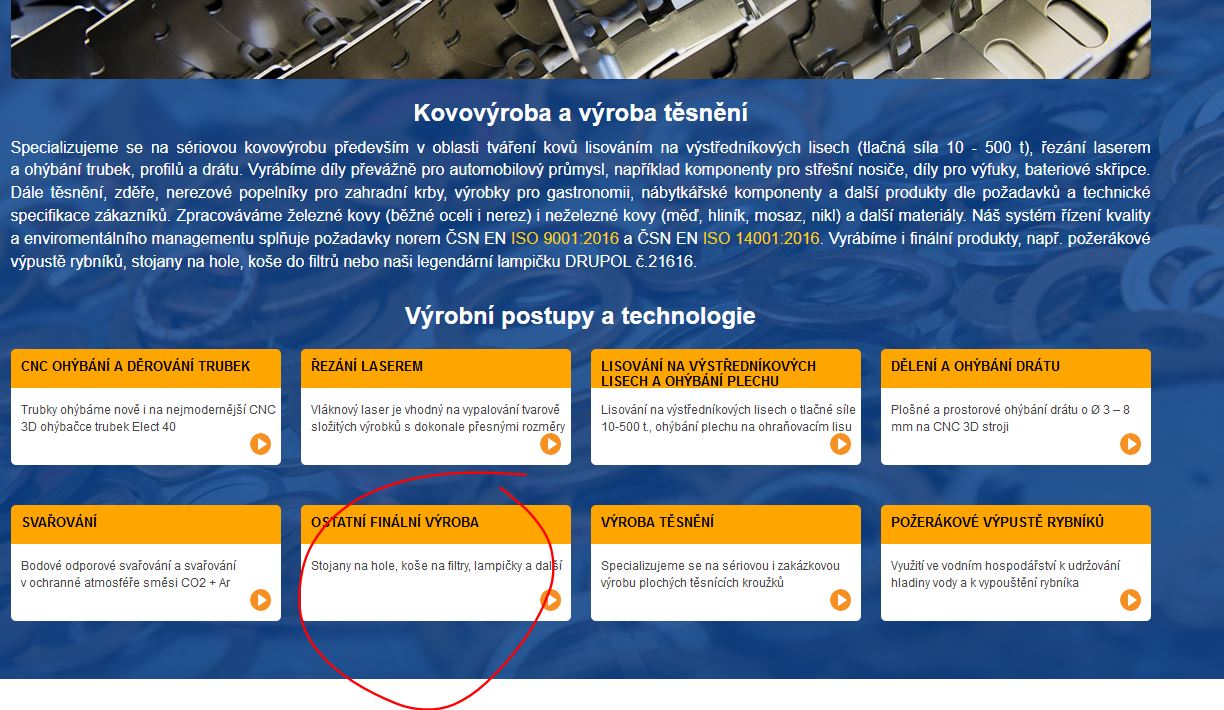Click the Vláknový laser description text

tap(436, 418)
